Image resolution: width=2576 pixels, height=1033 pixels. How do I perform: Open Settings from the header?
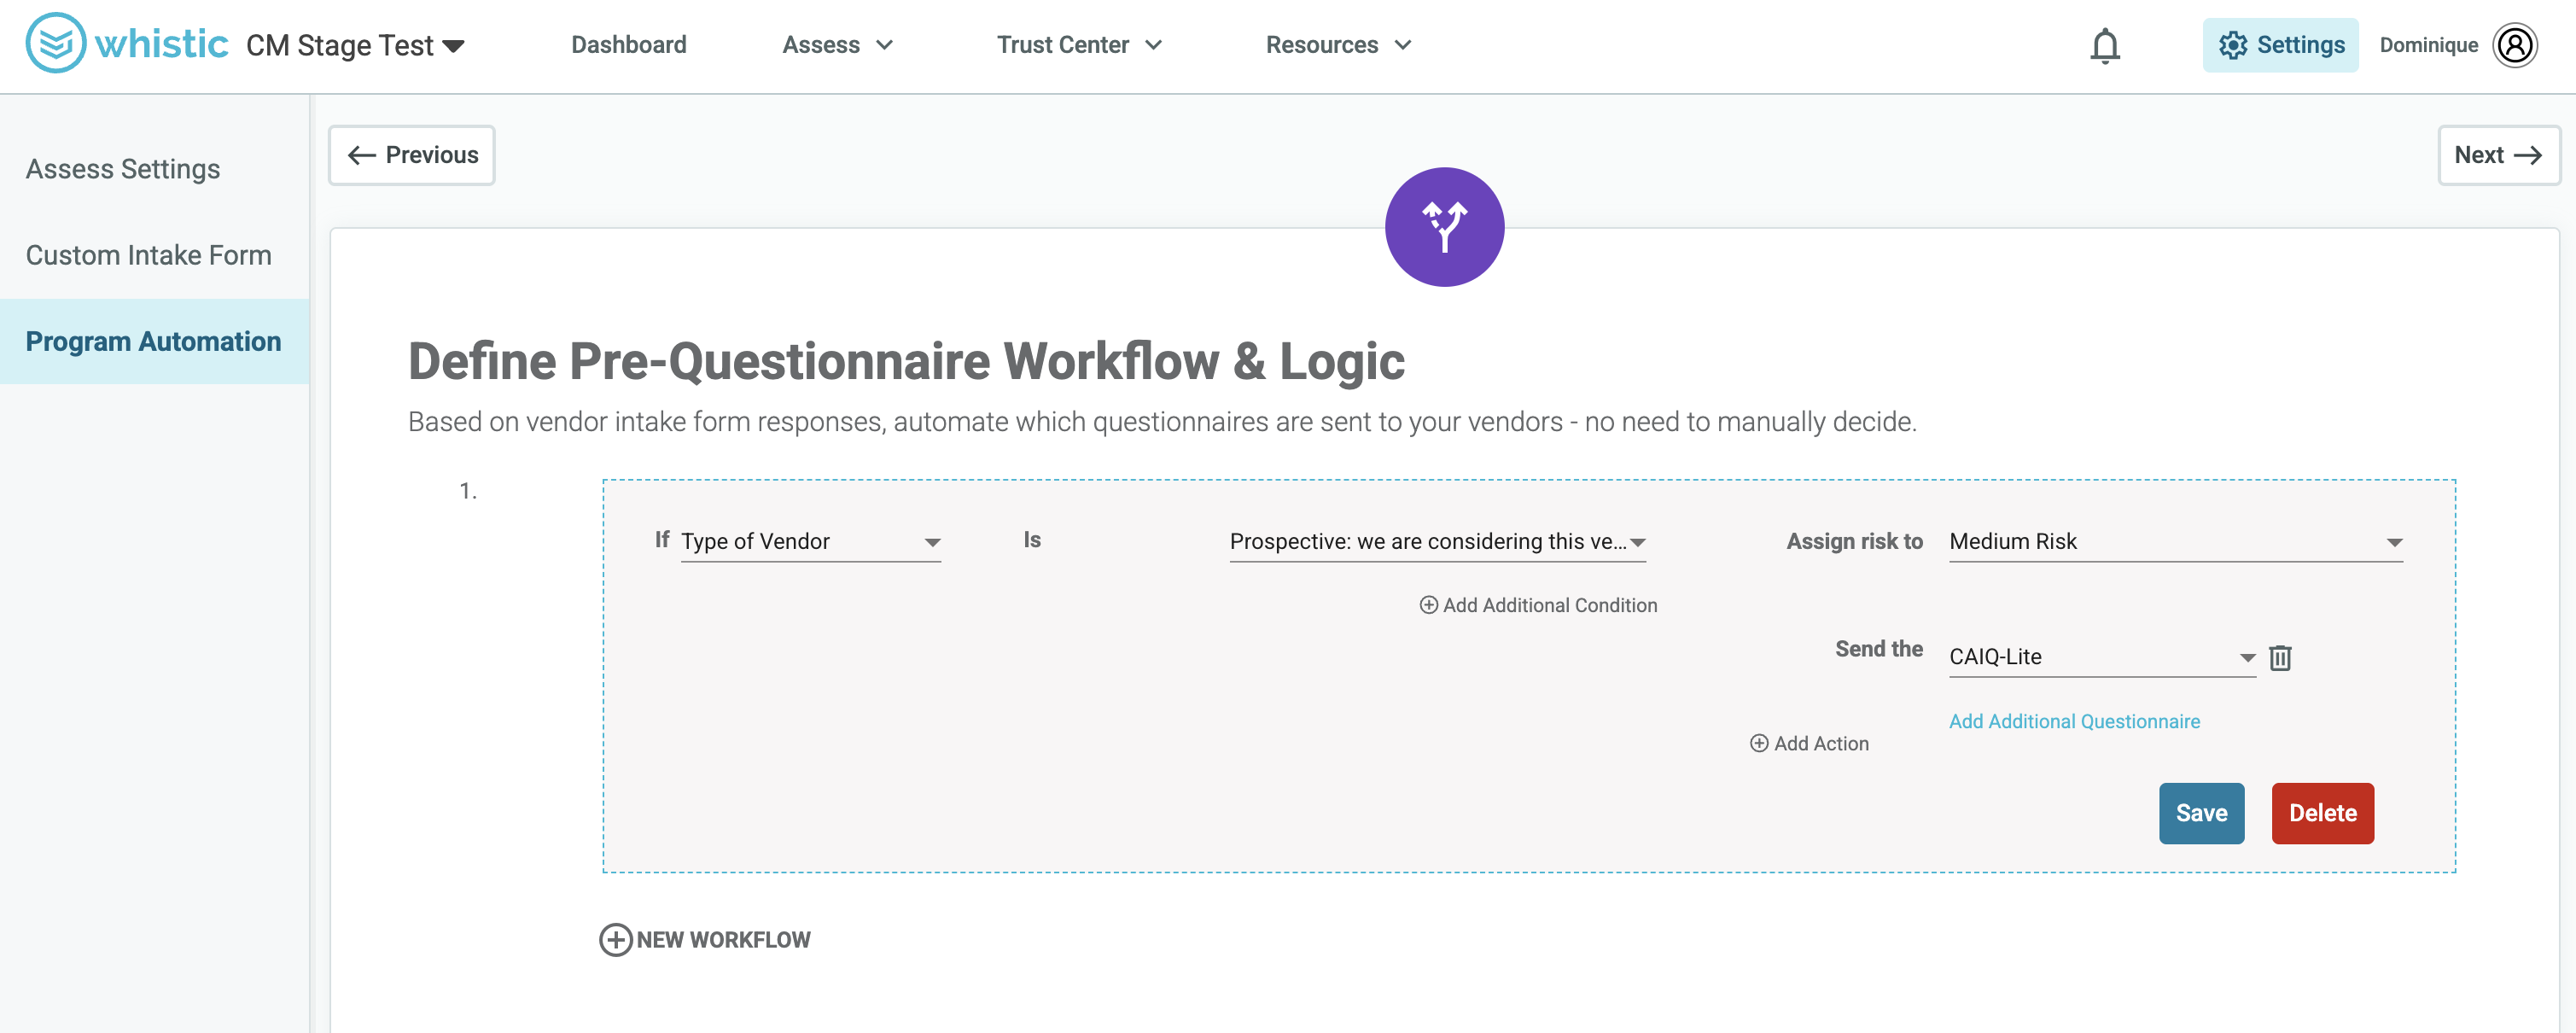point(2280,45)
